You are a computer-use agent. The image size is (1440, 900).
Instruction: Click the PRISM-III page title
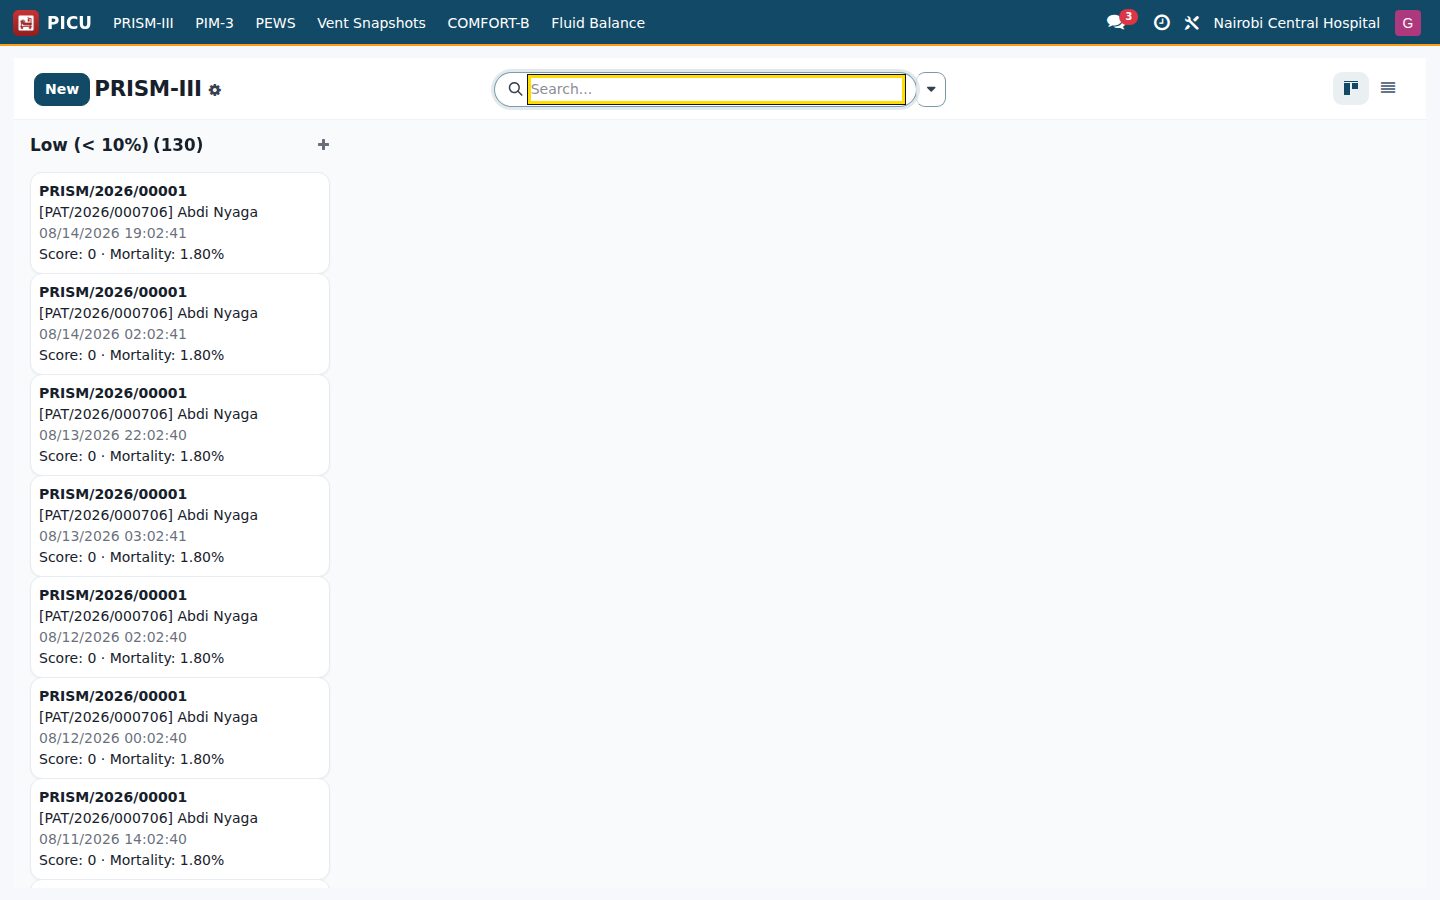point(148,89)
